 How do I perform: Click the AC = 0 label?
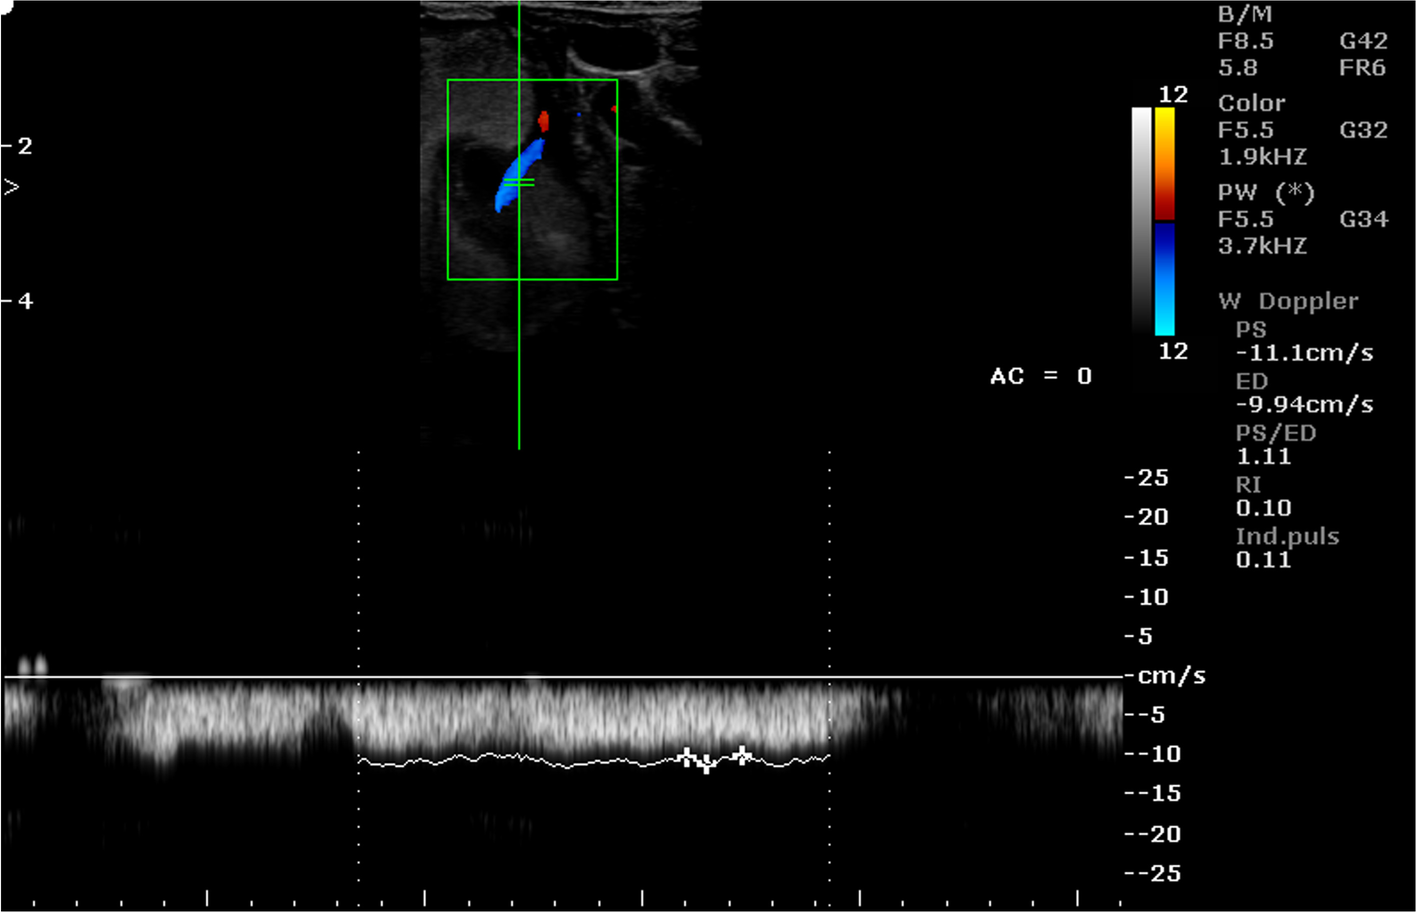(x=1041, y=376)
